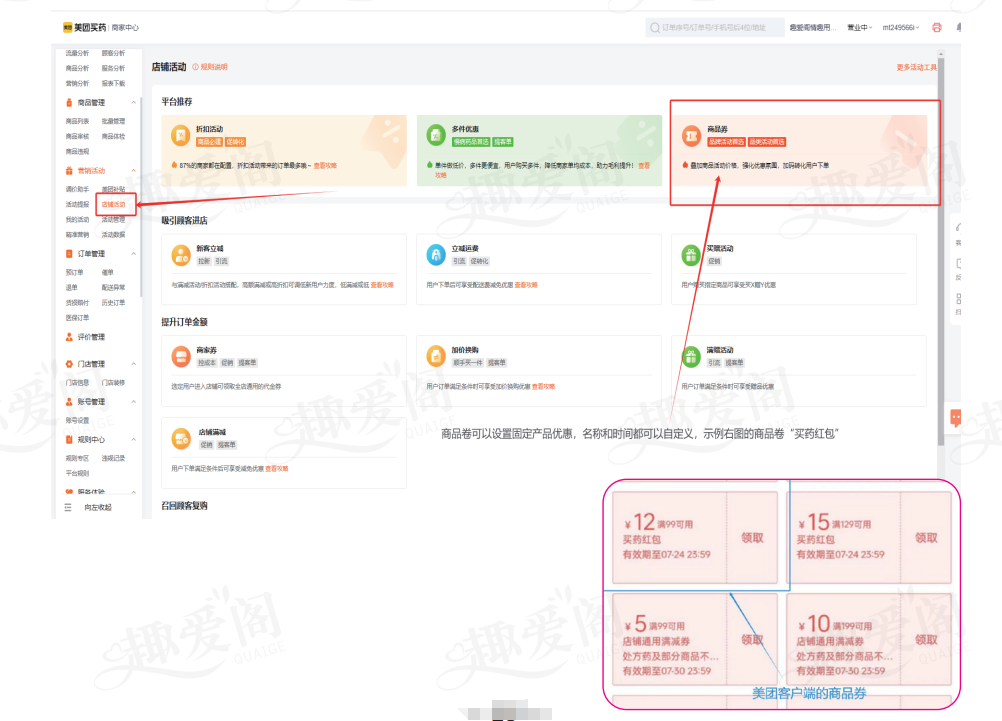
Task: Click the 新客立减 activity icon
Action: coord(181,254)
